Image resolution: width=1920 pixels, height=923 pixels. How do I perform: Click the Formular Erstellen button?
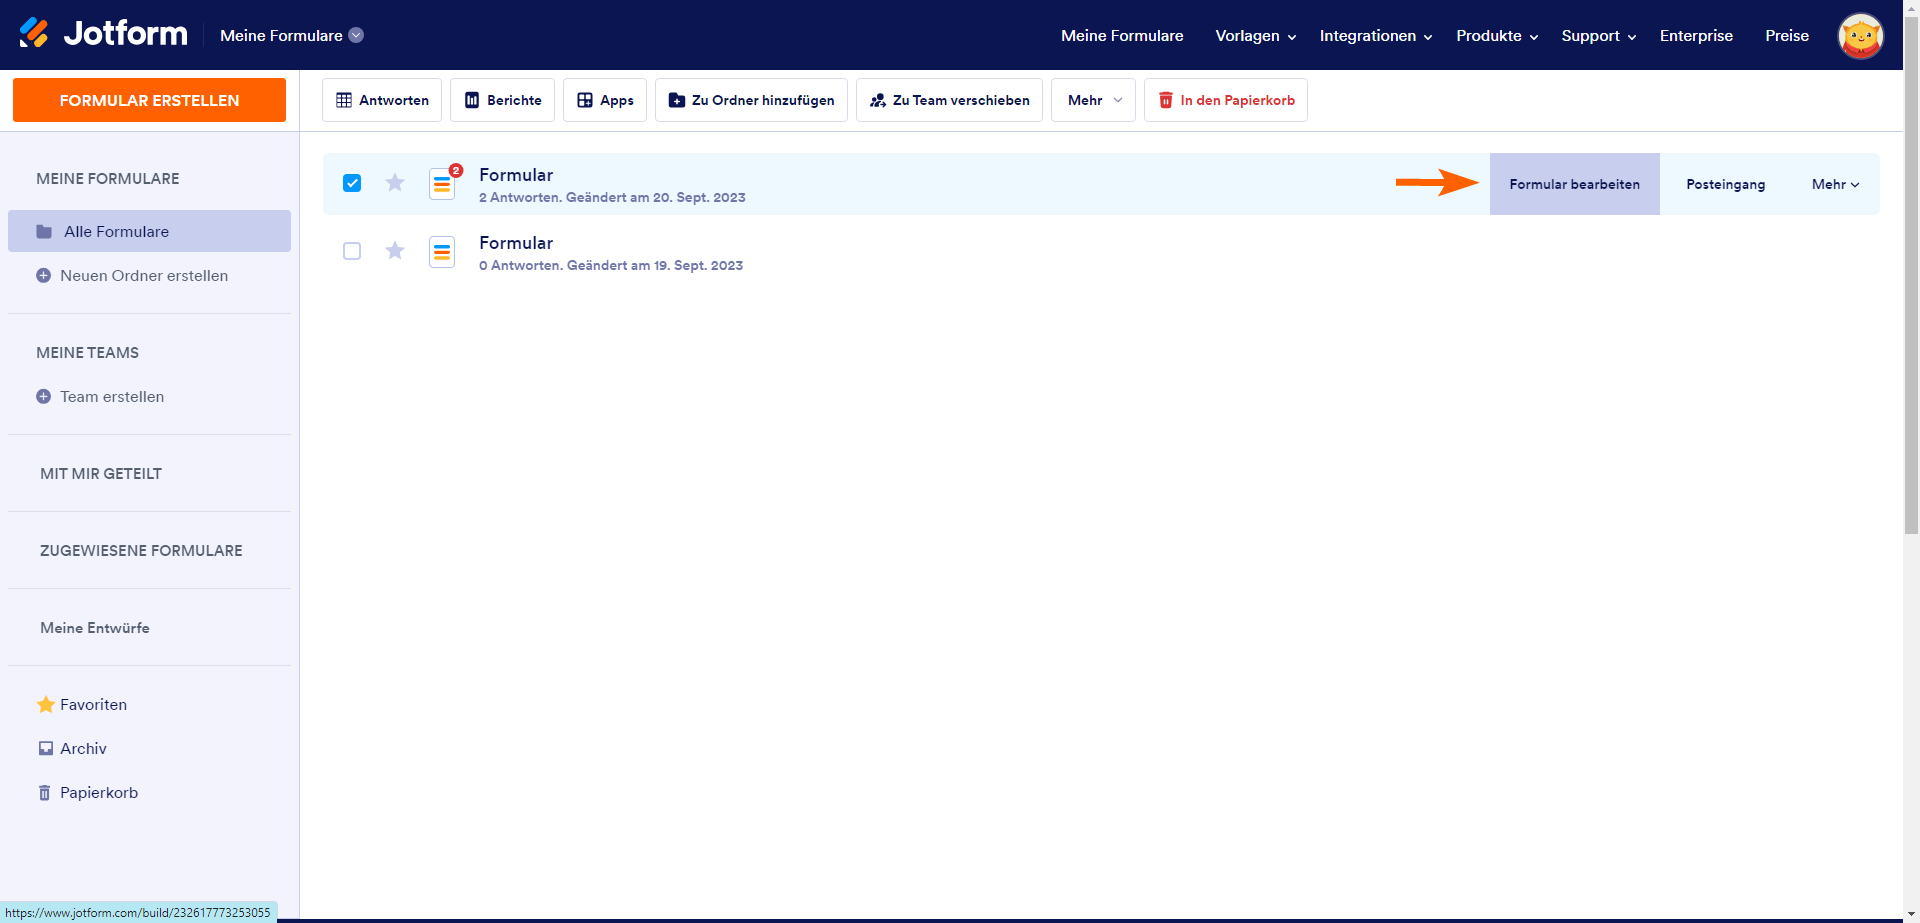(149, 100)
